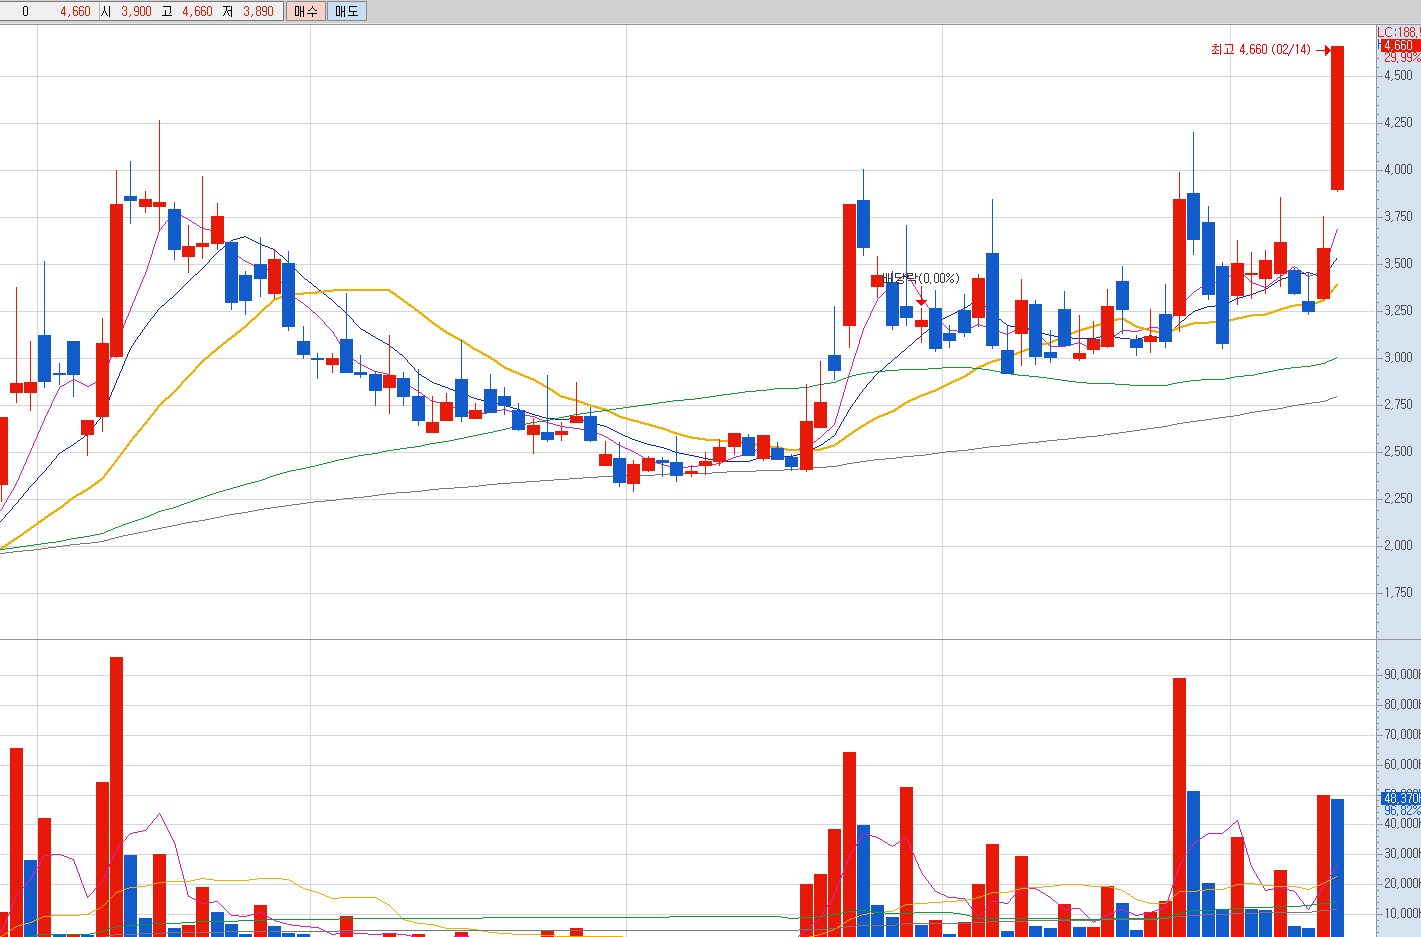1421x937 pixels.
Task: Select the low price value 3,890
Action: (x=258, y=12)
